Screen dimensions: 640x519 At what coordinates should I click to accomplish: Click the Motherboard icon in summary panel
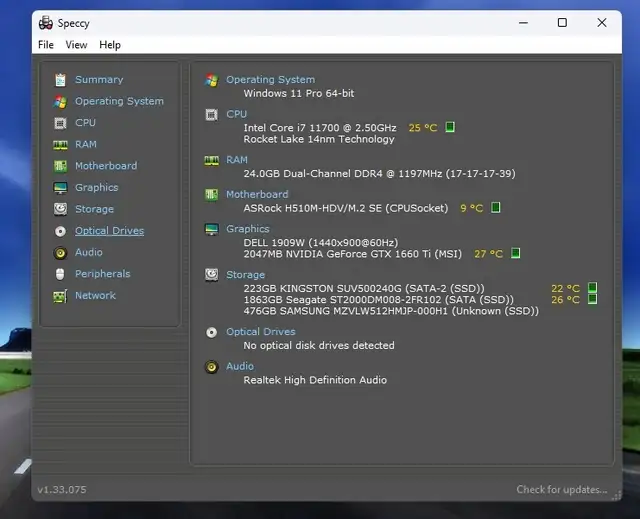point(211,195)
